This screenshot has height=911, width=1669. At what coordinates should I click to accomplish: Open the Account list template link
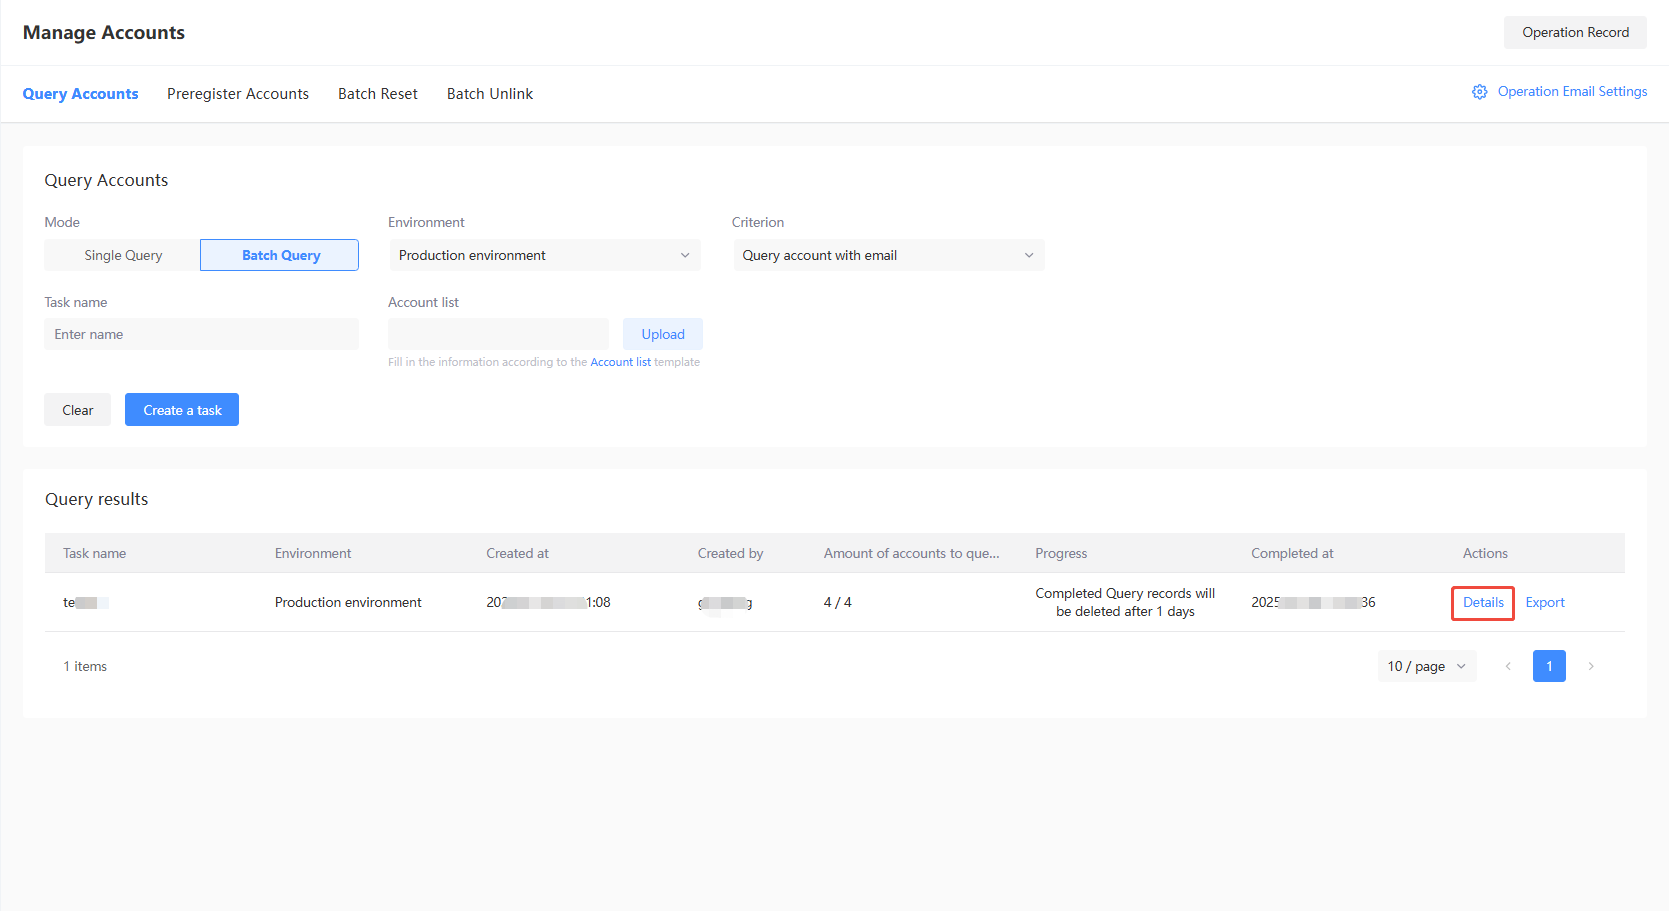click(x=620, y=362)
